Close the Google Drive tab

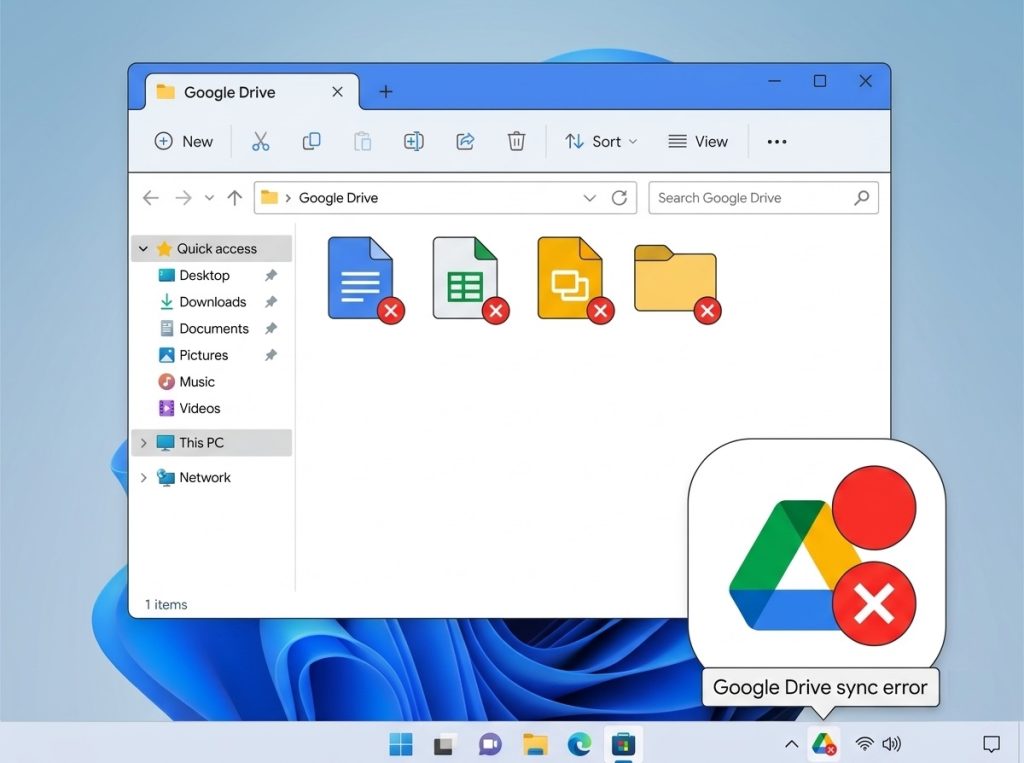coord(337,92)
